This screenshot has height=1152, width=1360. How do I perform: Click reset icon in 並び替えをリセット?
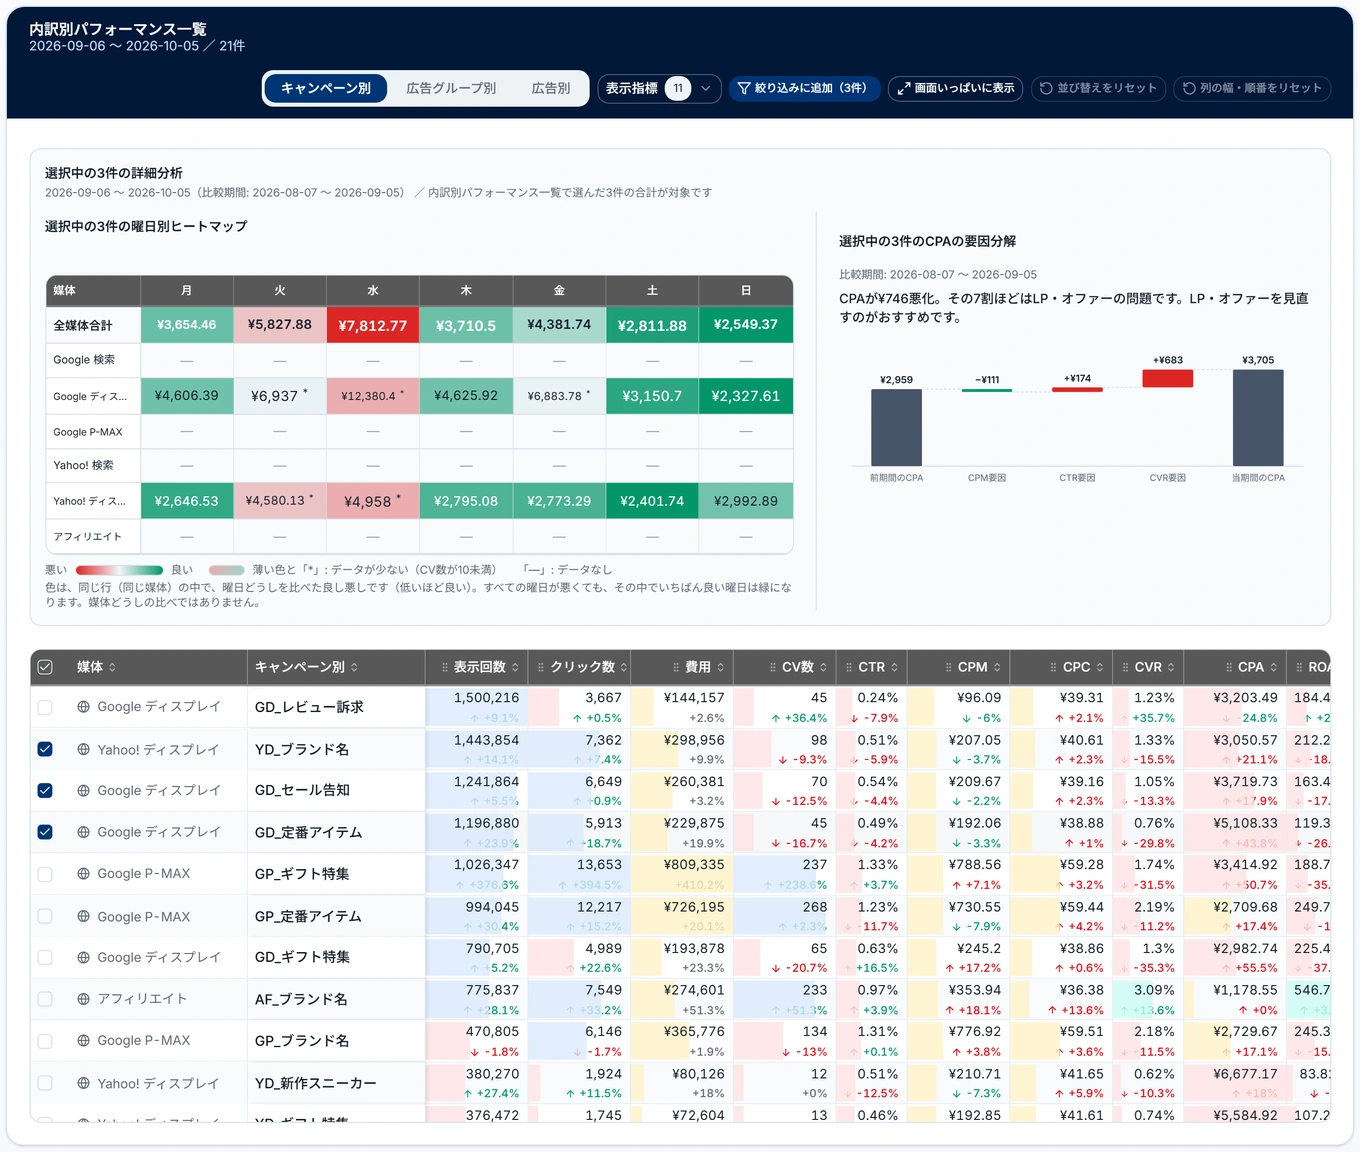coord(1046,88)
